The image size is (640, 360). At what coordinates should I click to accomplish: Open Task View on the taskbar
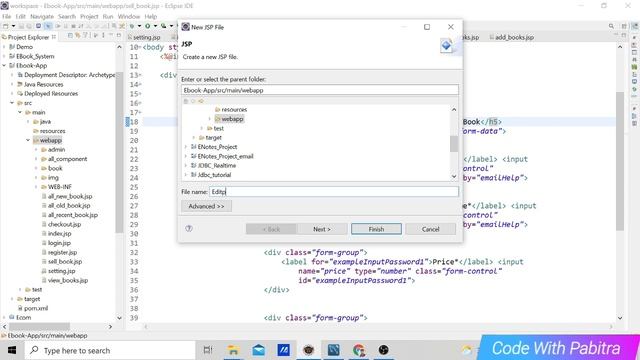click(208, 350)
